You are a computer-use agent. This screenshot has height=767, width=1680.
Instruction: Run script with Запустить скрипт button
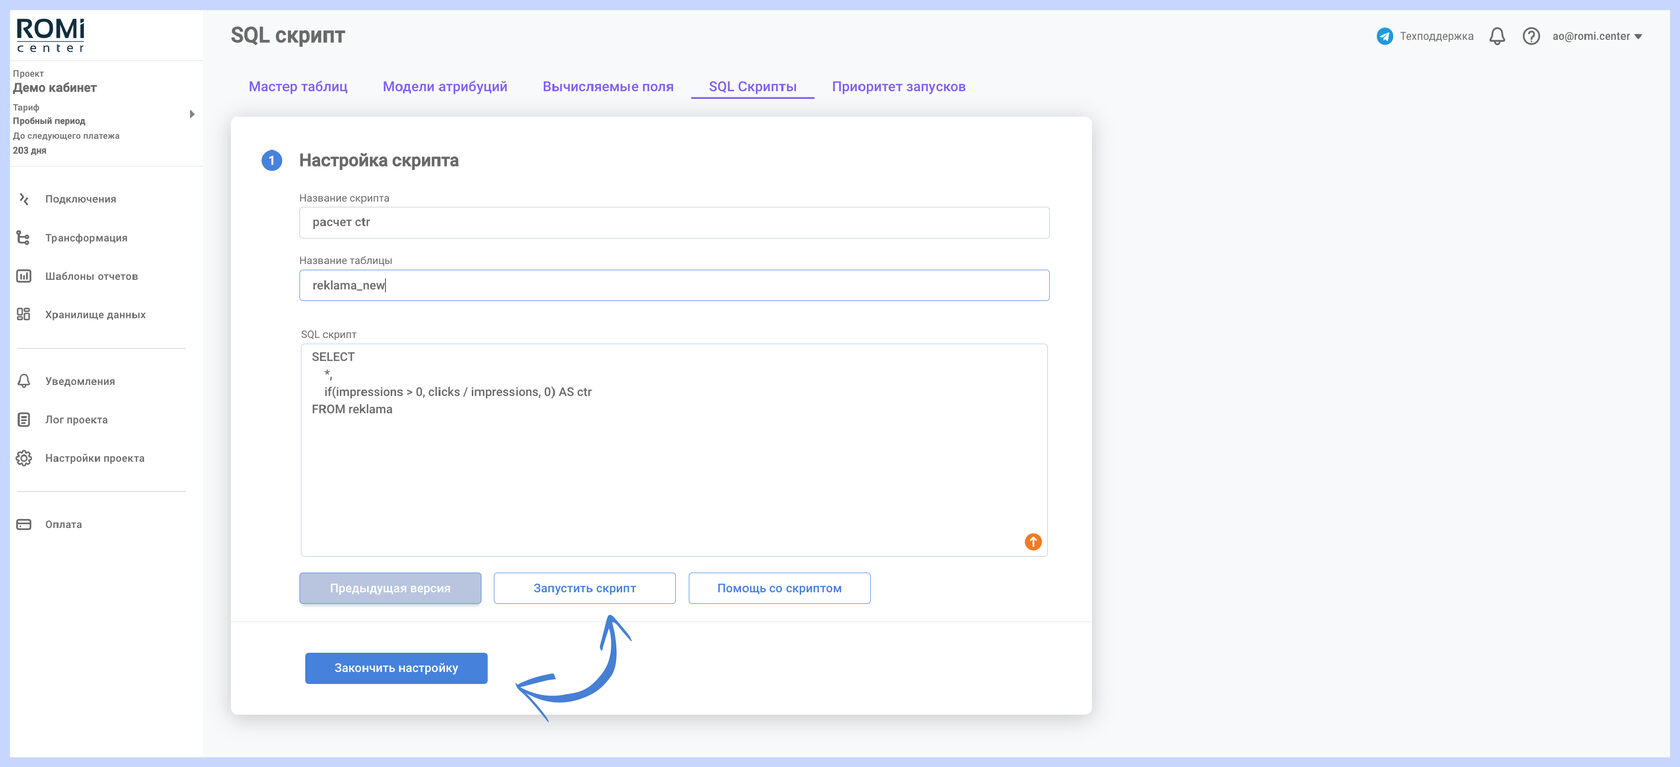(585, 588)
